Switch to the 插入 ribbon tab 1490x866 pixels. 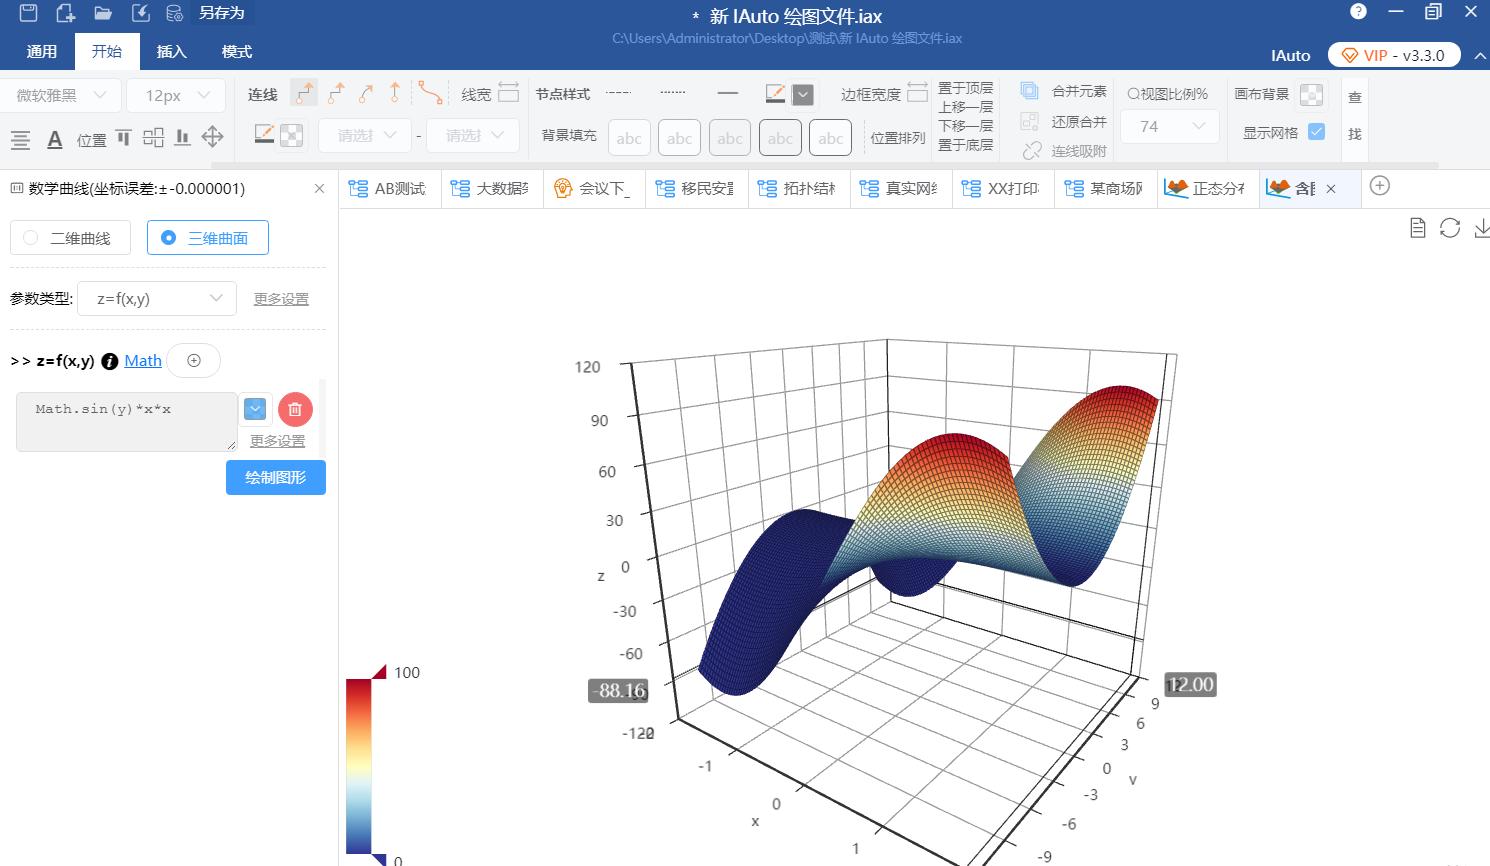pyautogui.click(x=171, y=52)
